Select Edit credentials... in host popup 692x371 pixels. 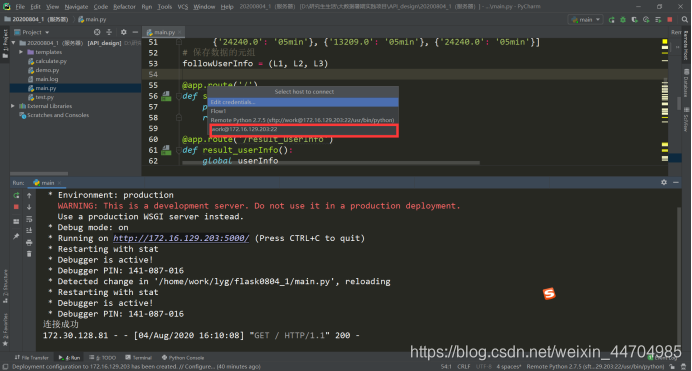(x=303, y=102)
